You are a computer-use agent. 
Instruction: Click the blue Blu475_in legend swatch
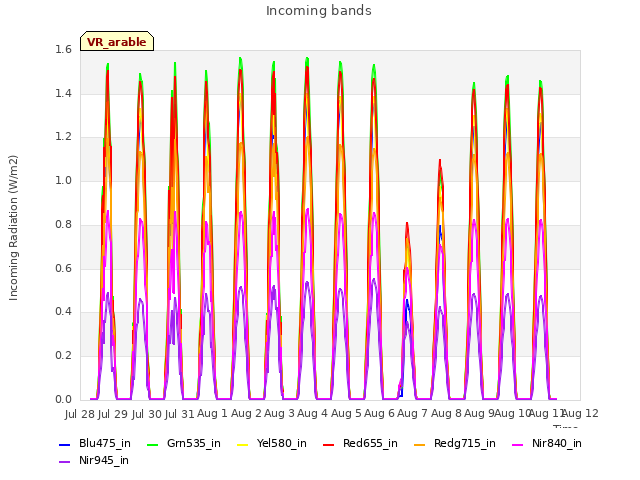pos(64,444)
